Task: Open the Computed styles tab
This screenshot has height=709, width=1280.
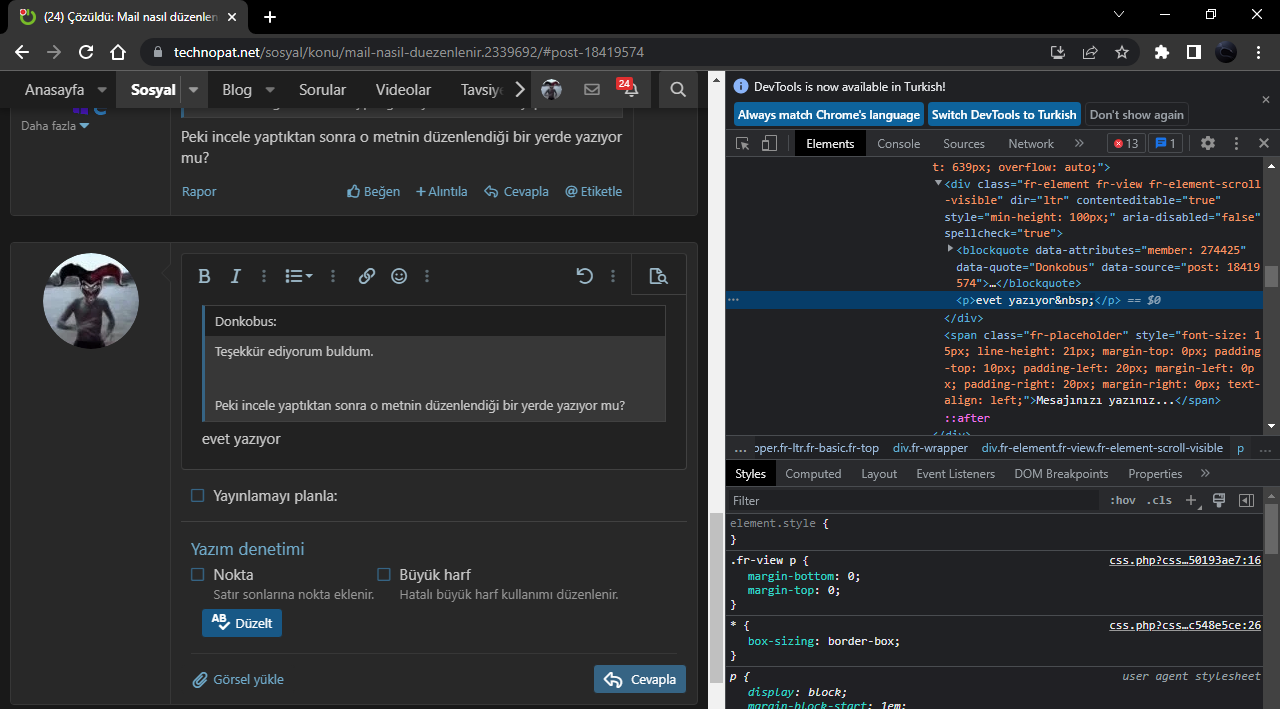Action: (x=813, y=473)
